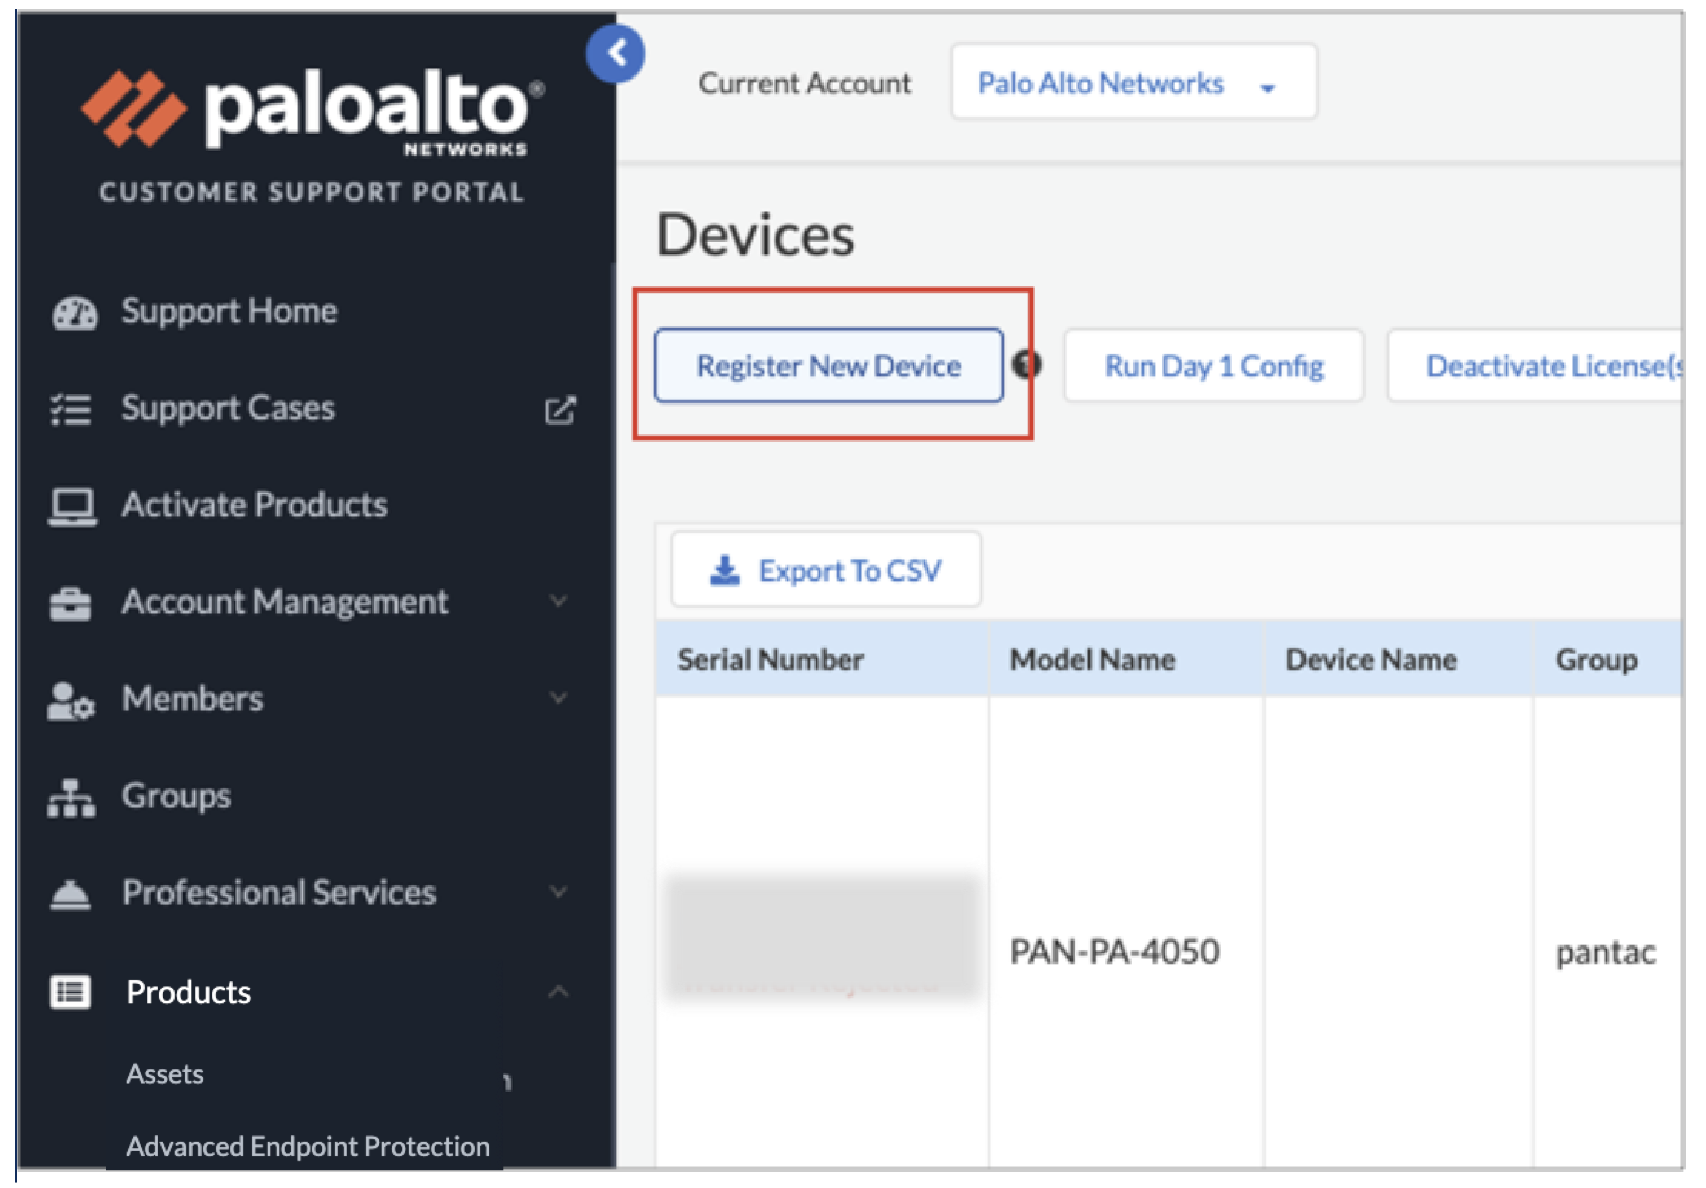Sort by Model Name column header
This screenshot has height=1188, width=1706.
(x=1092, y=659)
